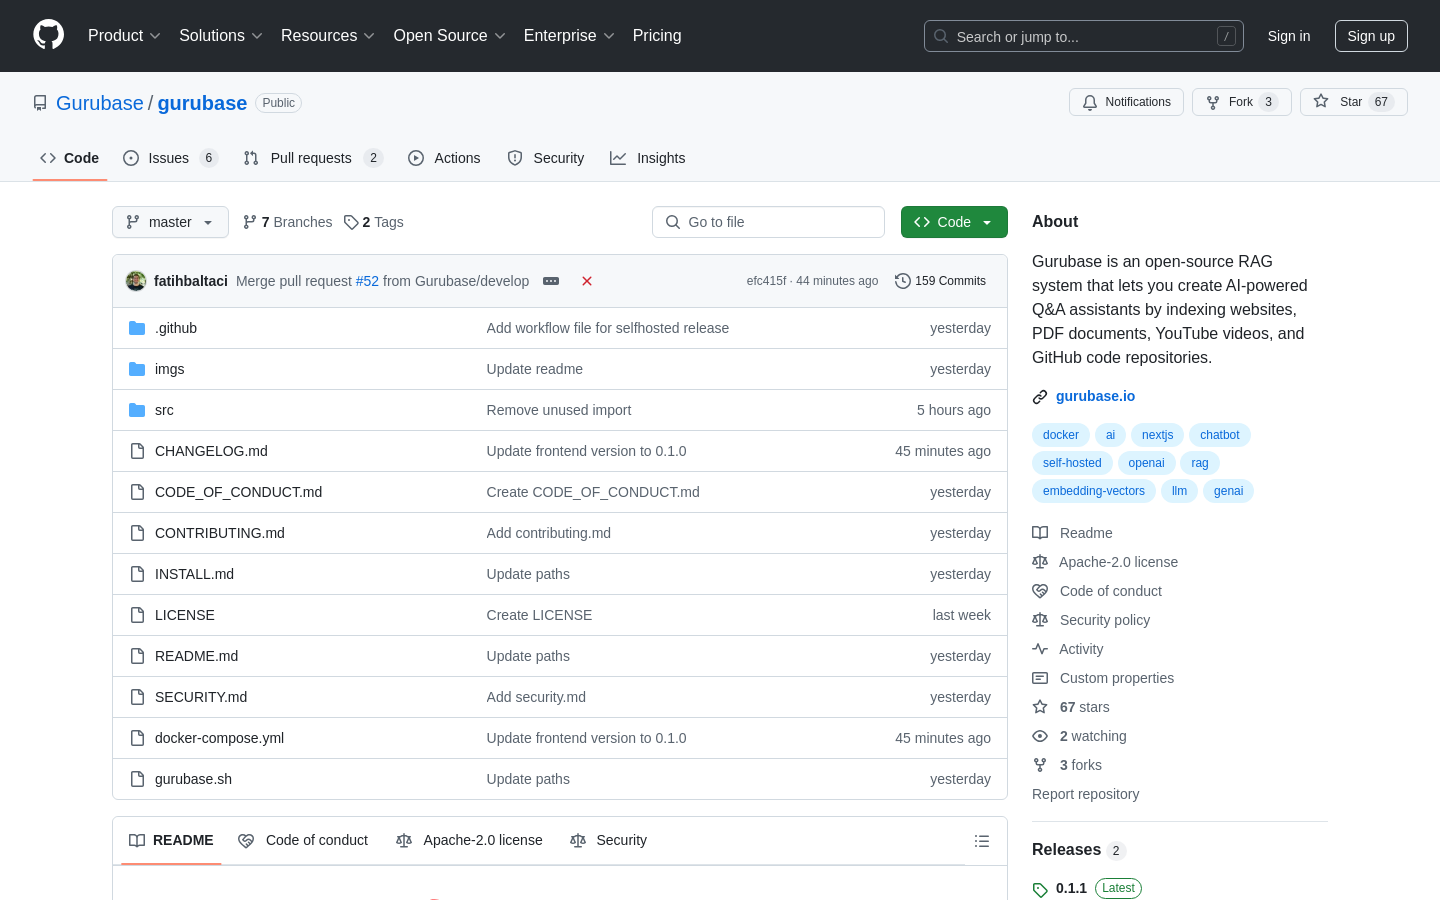
Task: Go to the Pricing page
Action: [x=657, y=36]
